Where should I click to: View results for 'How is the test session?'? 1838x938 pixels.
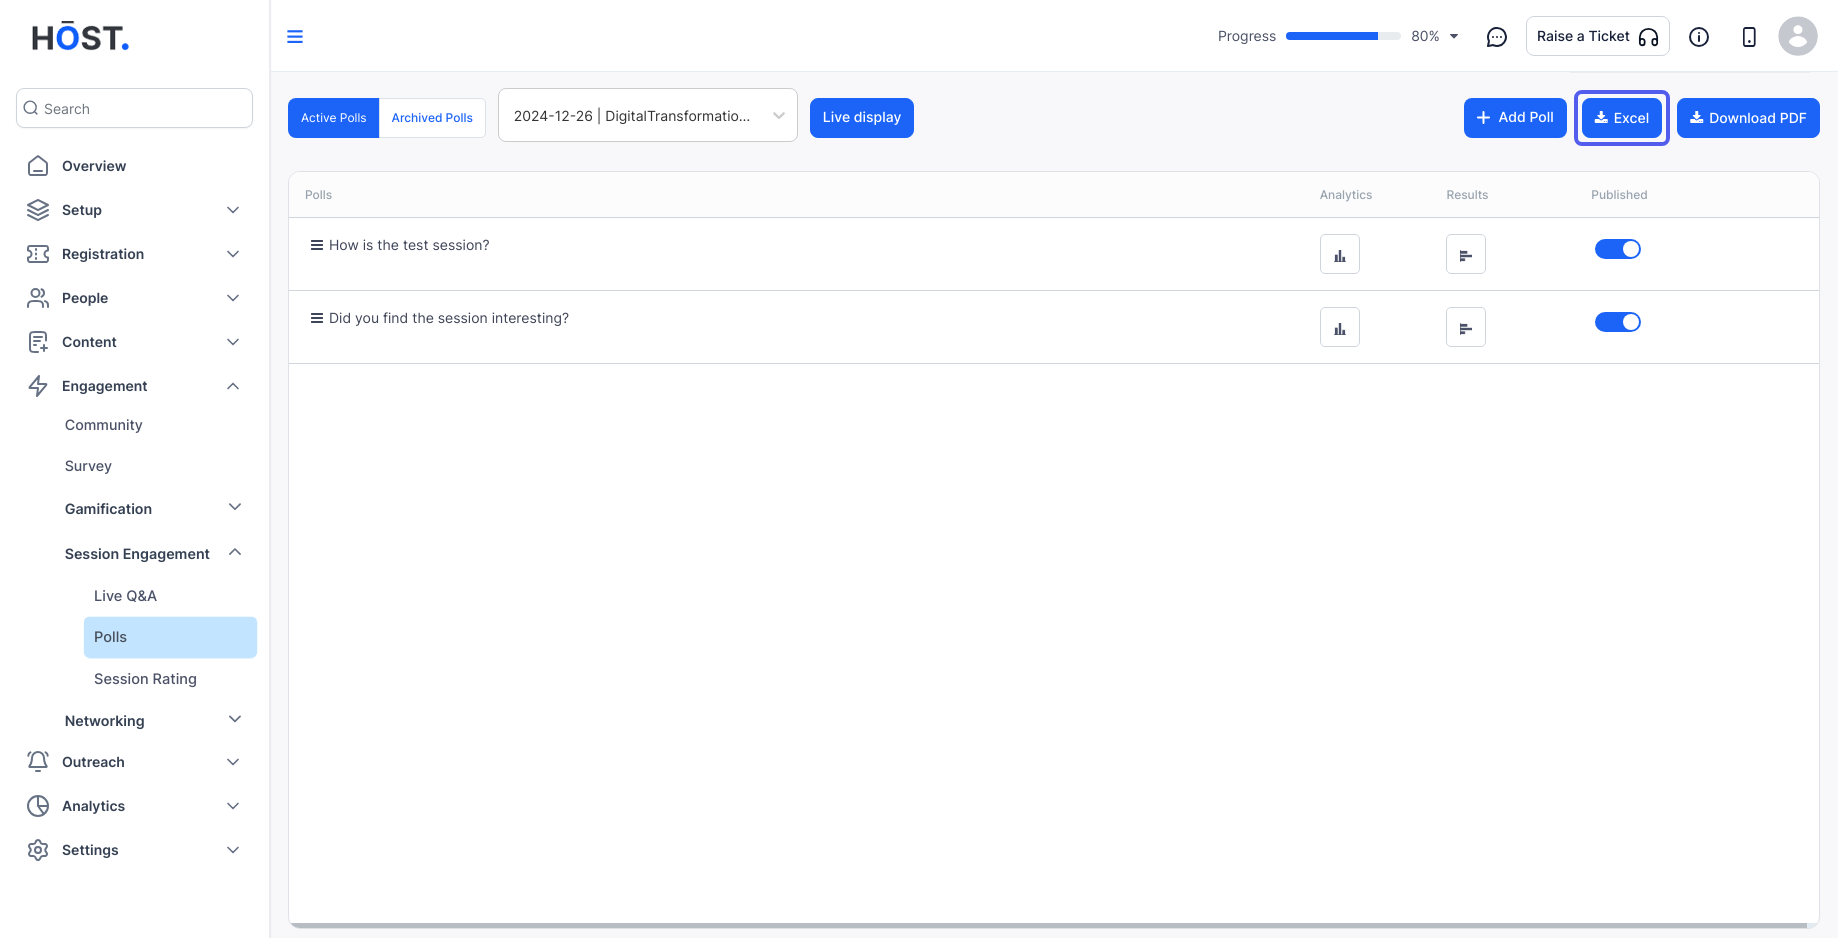click(1465, 254)
